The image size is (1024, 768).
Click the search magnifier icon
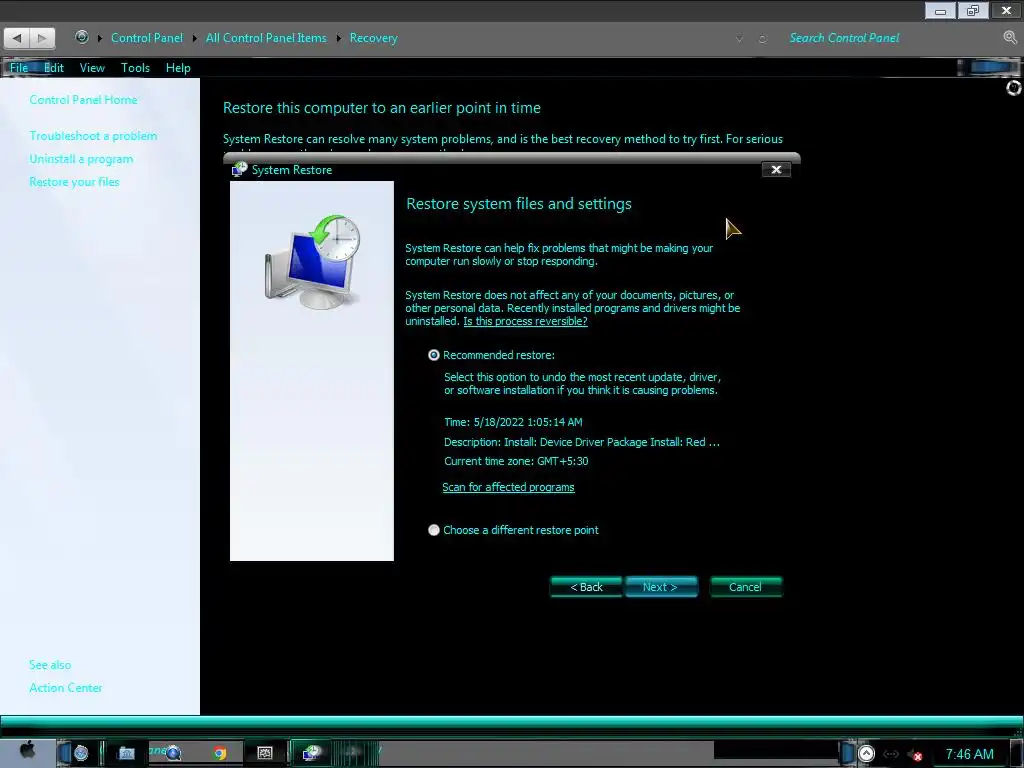1010,38
